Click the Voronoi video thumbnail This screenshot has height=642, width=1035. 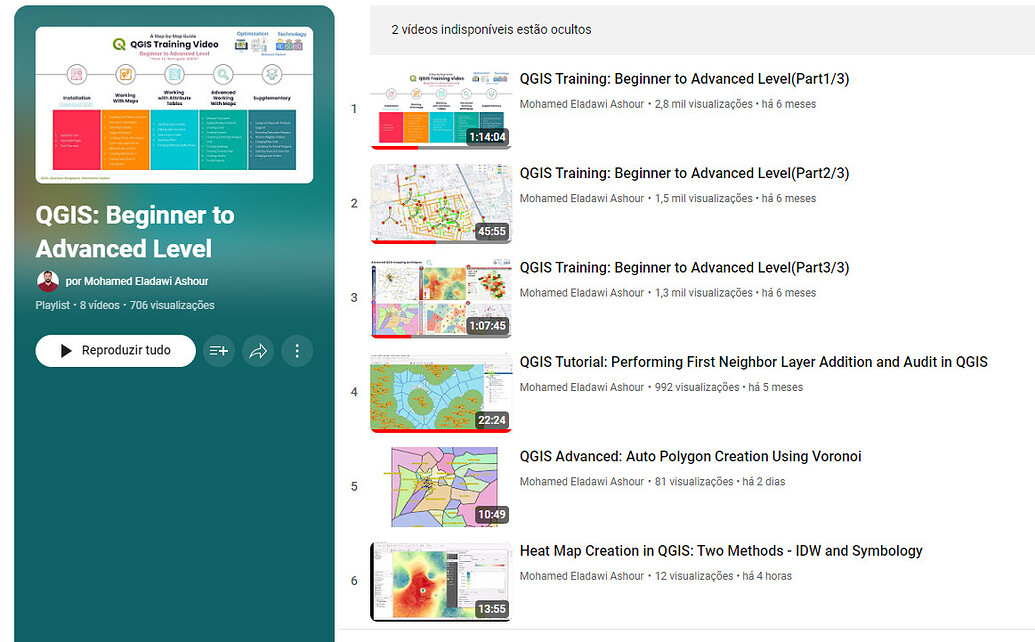pyautogui.click(x=441, y=487)
